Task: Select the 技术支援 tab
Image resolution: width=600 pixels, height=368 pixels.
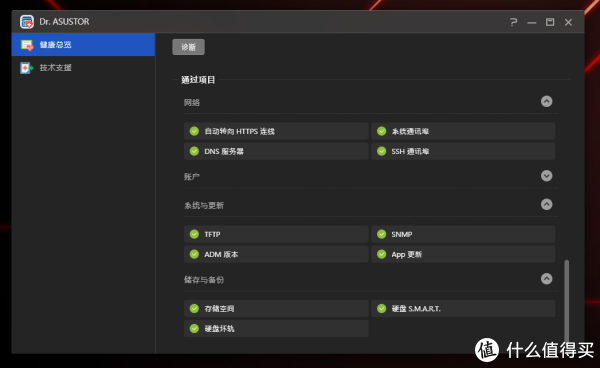Action: [83, 68]
